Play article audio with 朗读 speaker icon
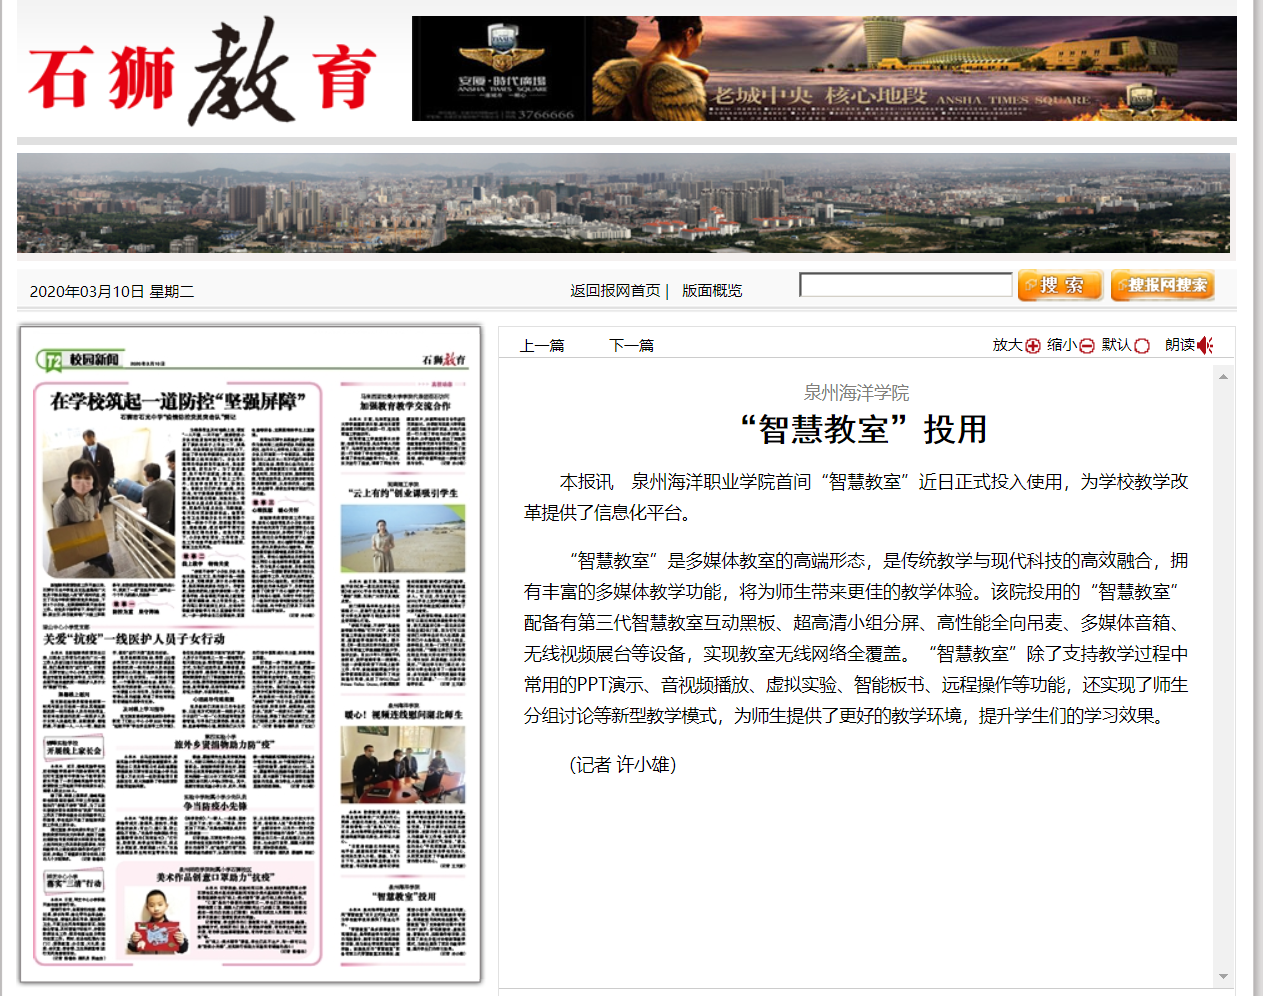 pos(1205,345)
